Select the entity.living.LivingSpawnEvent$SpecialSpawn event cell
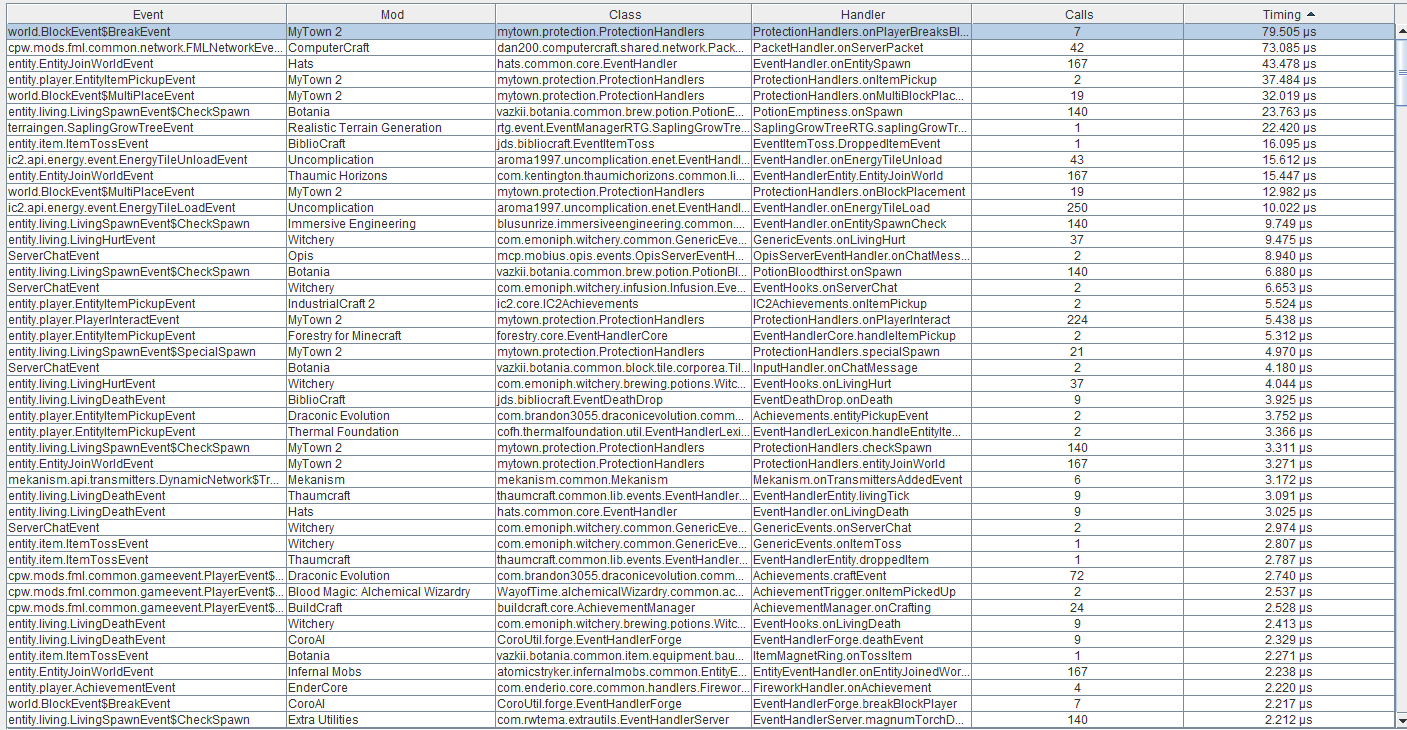 [146, 352]
